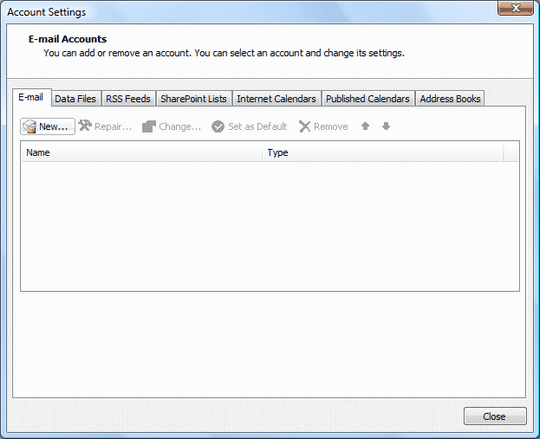Show the Published Calendars tab
The height and width of the screenshot is (439, 540).
(x=367, y=99)
